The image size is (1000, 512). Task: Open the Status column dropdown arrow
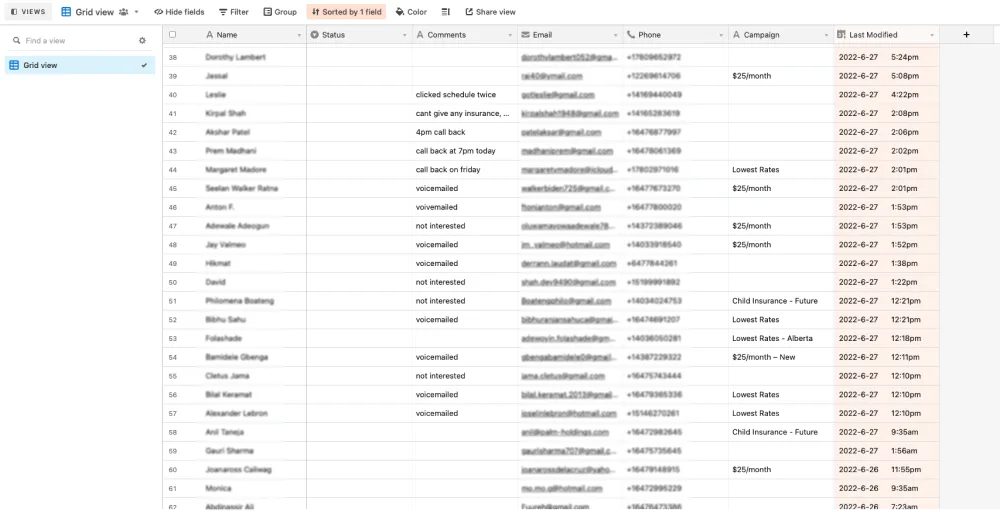pos(404,35)
